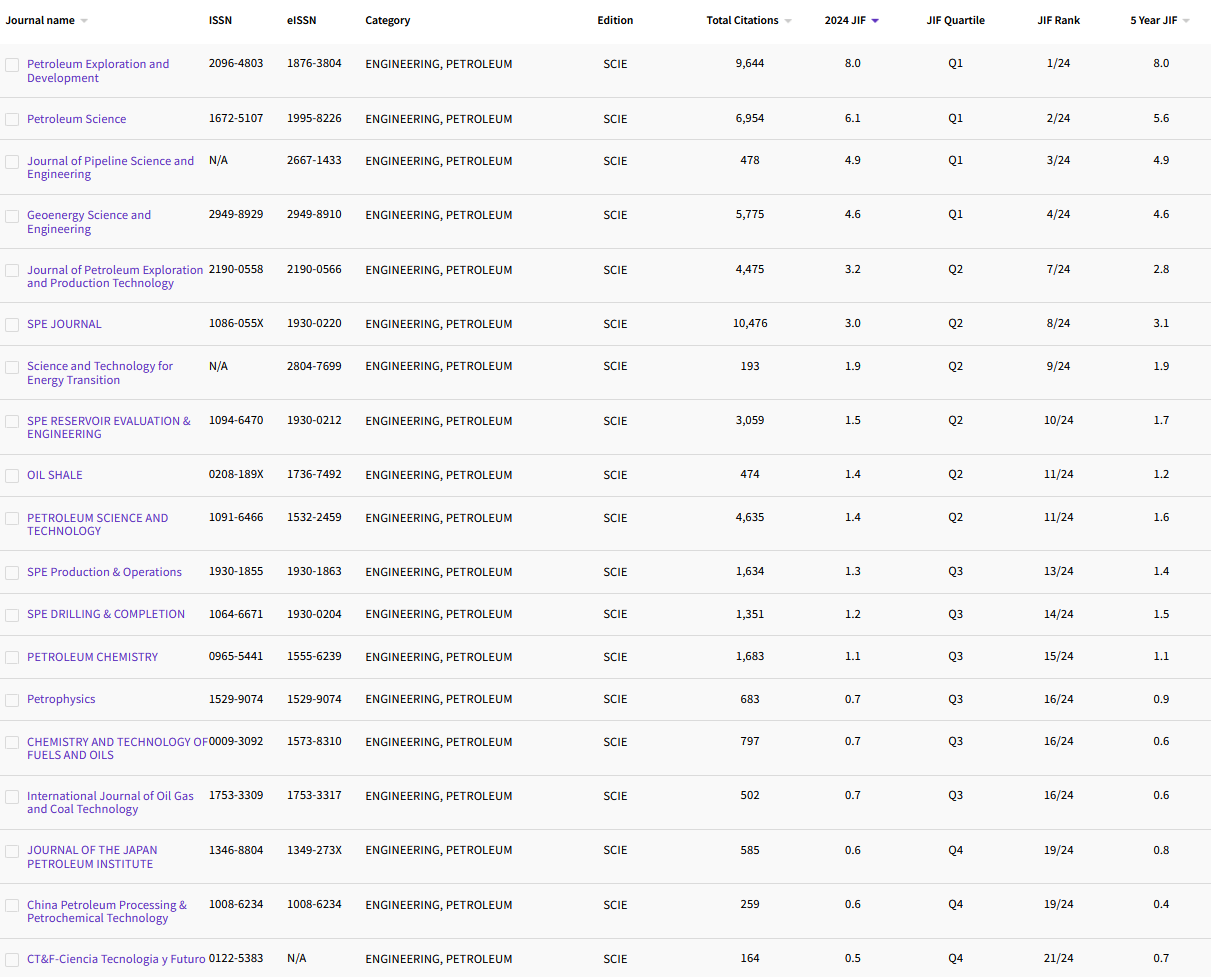Click SPE Production & Operations link
This screenshot has width=1211, height=977.
(104, 572)
